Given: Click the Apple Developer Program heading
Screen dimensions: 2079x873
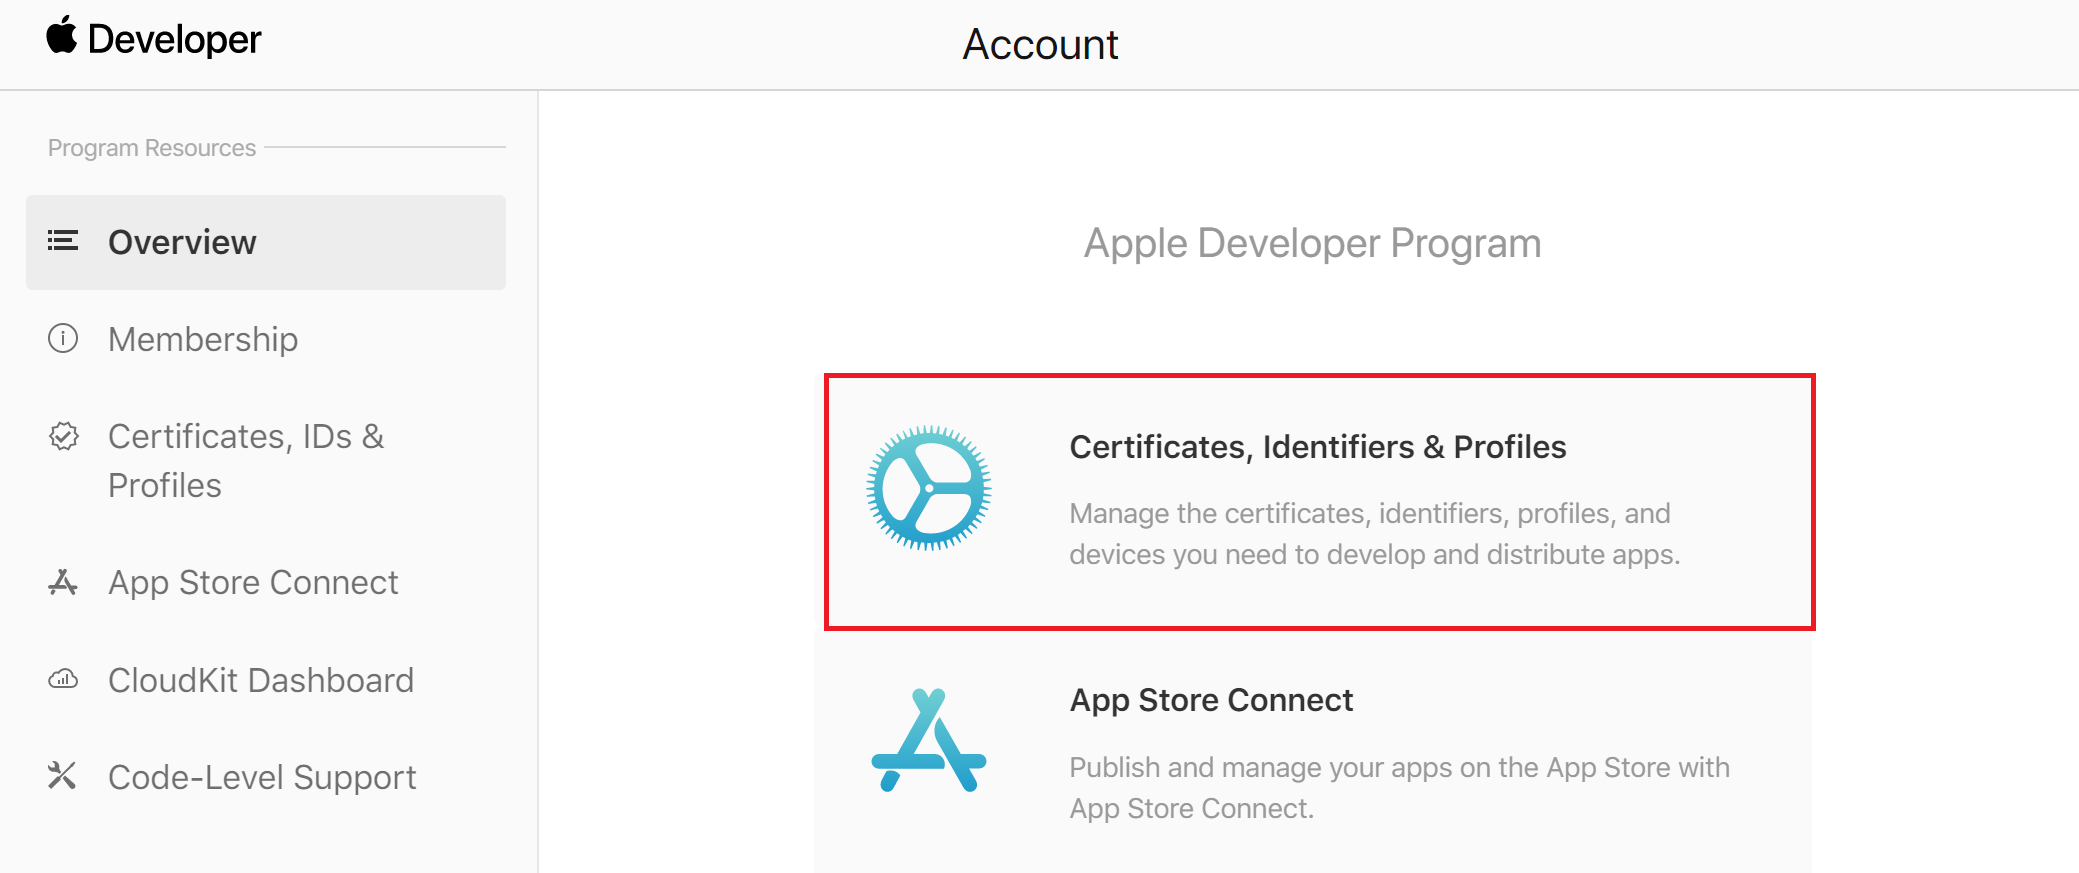Looking at the screenshot, I should coord(1312,243).
